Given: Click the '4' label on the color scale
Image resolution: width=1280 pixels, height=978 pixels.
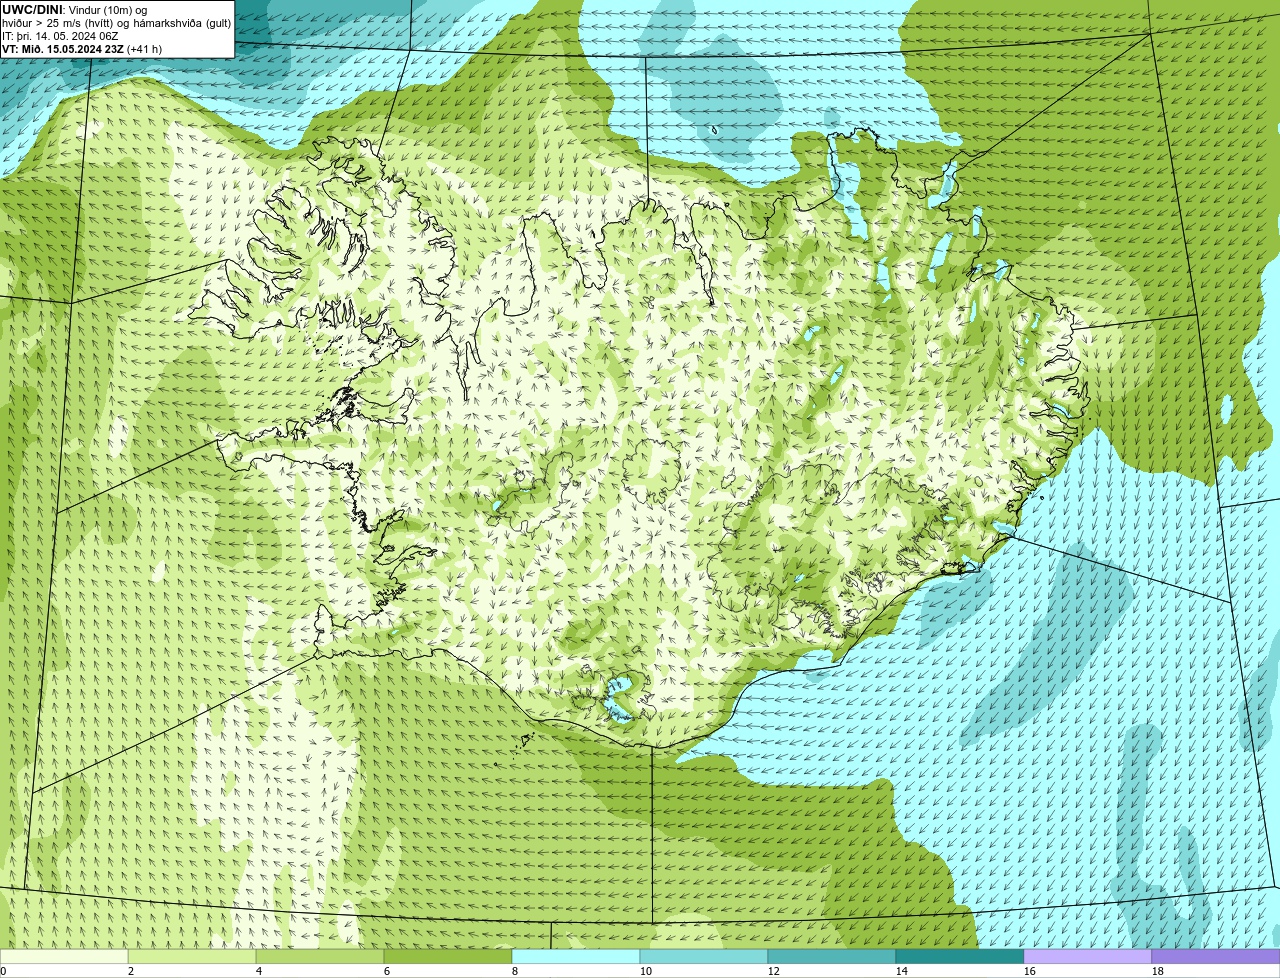Looking at the screenshot, I should click(259, 971).
